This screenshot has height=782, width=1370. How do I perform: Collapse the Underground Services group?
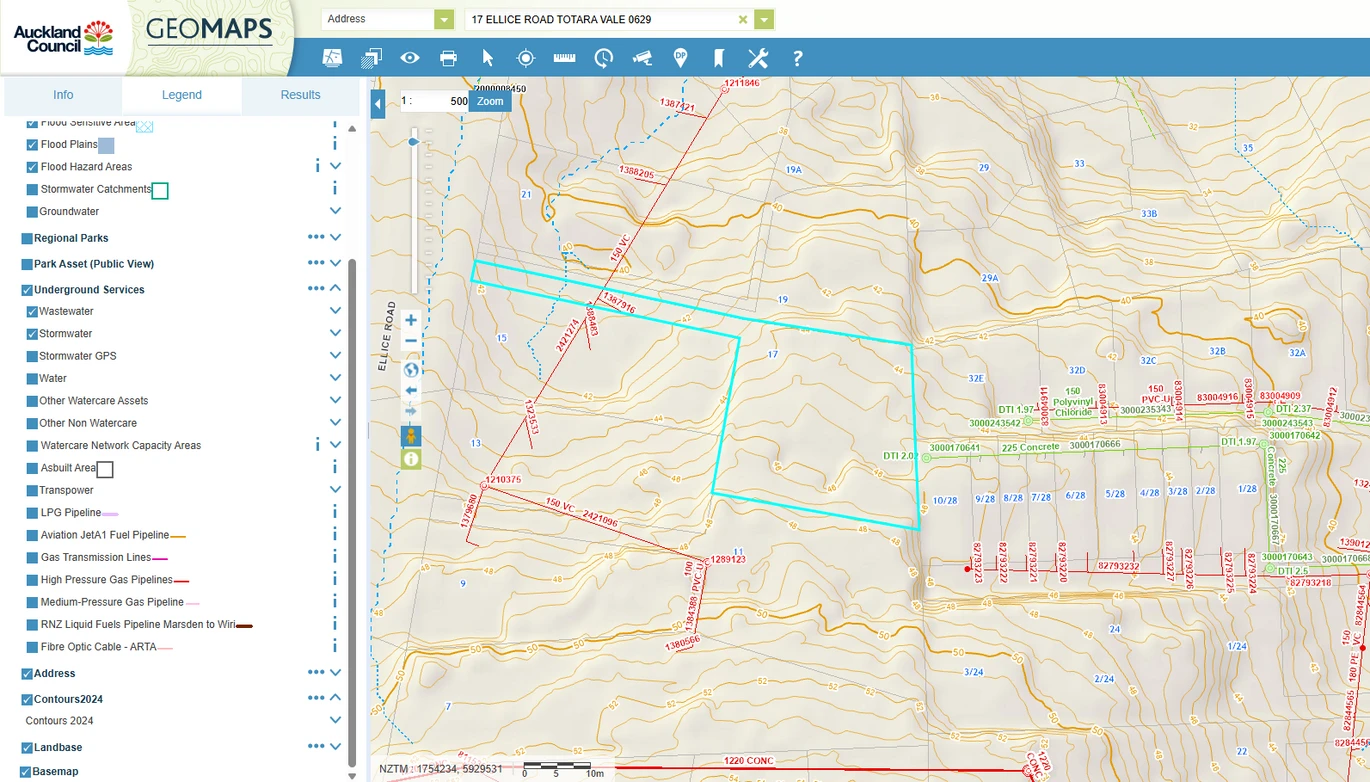[336, 289]
